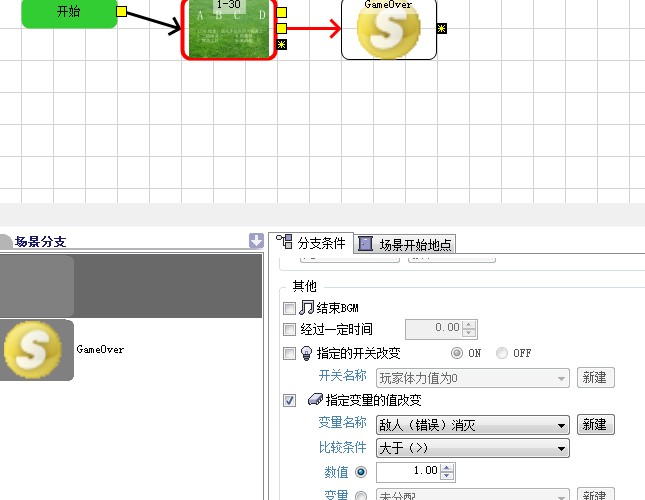Click the star connector on GameOver node
The image size is (645, 500).
[x=441, y=28]
